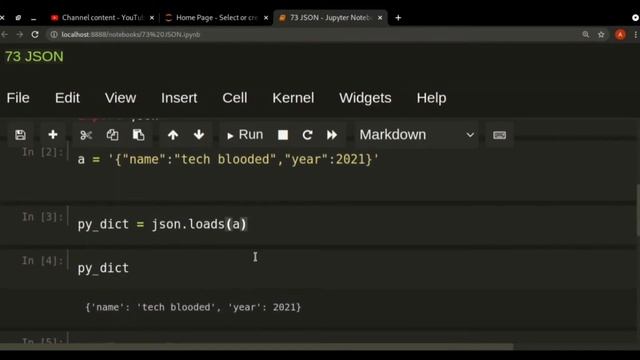Open the command palette keyboard icon
Image resolution: width=640 pixels, height=360 pixels.
coord(499,135)
